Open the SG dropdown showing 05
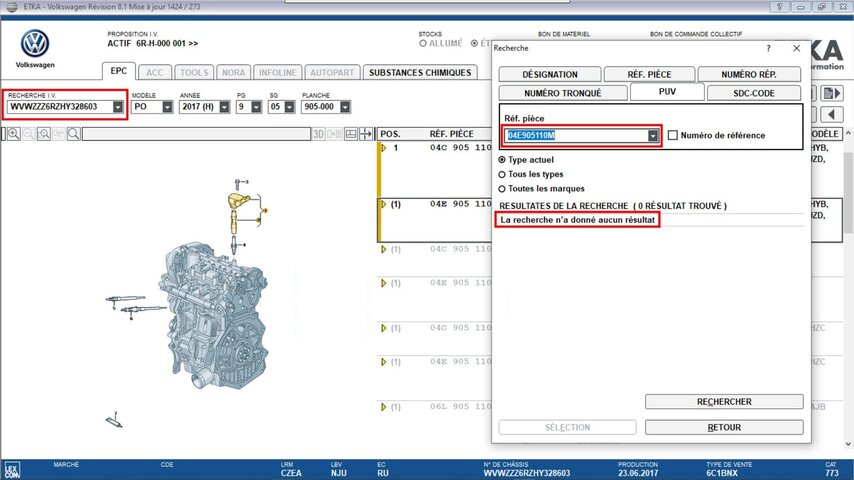 click(289, 107)
